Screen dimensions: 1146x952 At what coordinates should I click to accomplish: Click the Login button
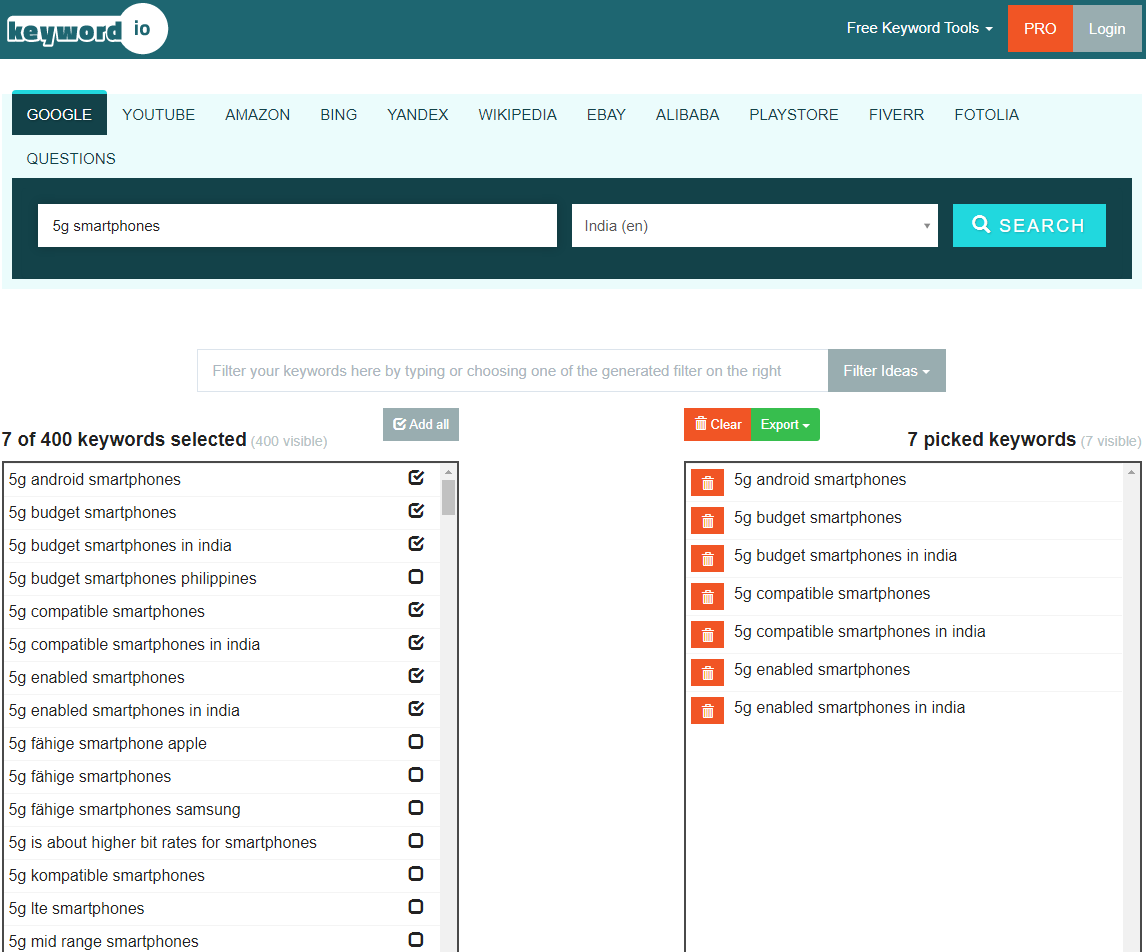[1107, 28]
